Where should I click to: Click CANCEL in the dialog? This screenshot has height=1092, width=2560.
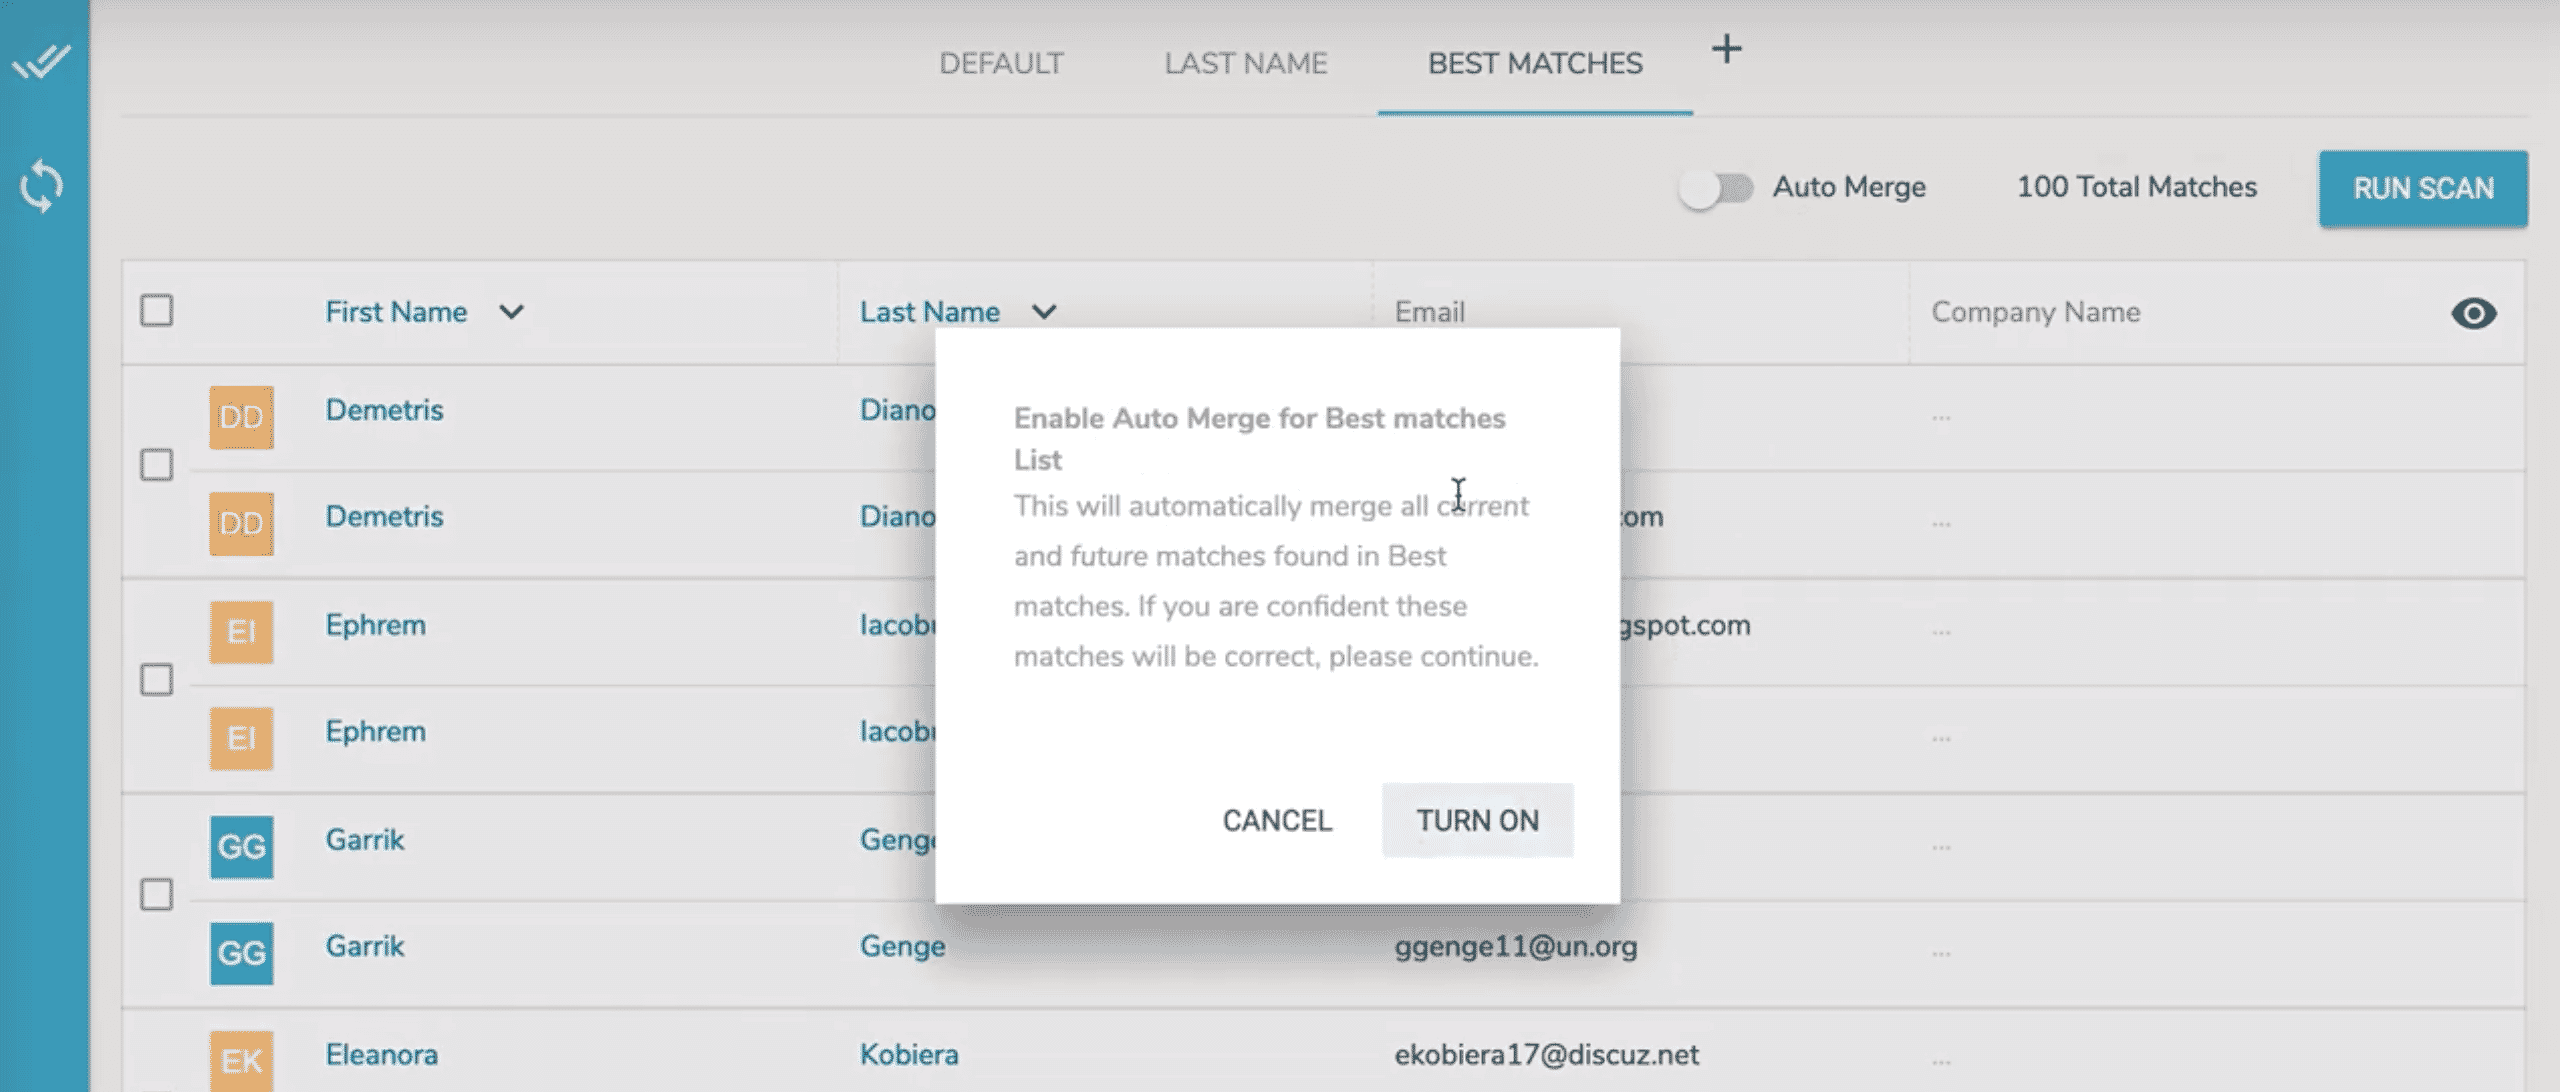click(x=1277, y=821)
